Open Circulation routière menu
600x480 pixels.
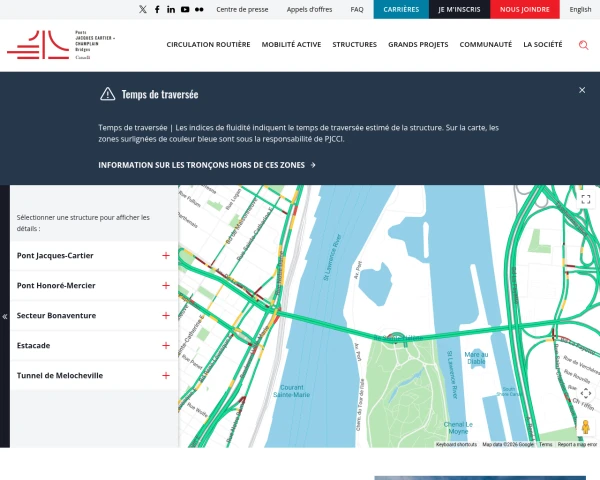(x=208, y=44)
